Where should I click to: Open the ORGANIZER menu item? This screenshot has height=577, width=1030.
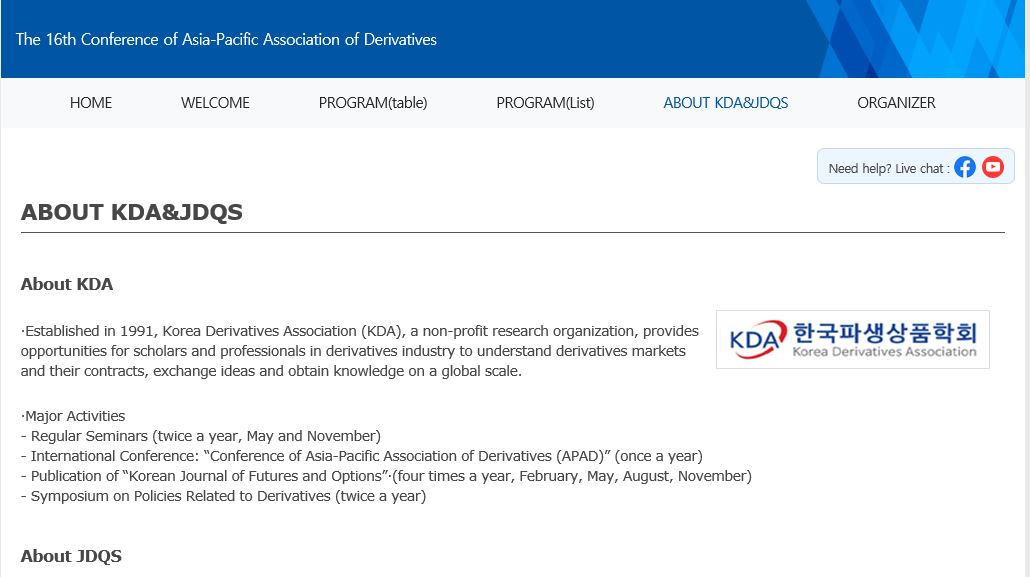click(x=896, y=103)
